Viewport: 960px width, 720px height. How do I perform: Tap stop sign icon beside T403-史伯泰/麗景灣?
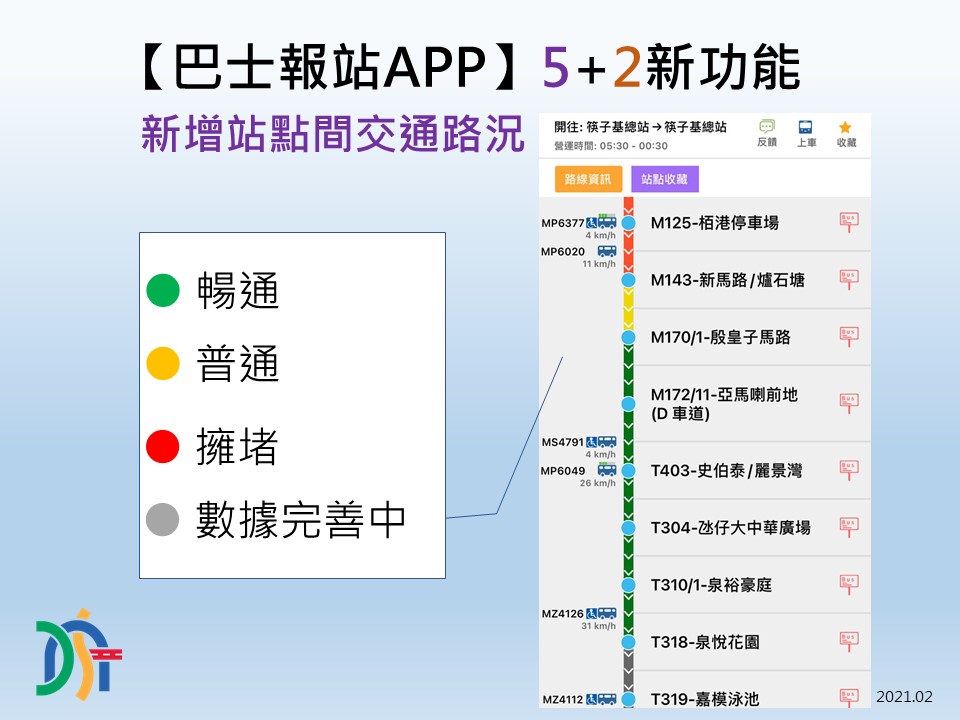[848, 470]
